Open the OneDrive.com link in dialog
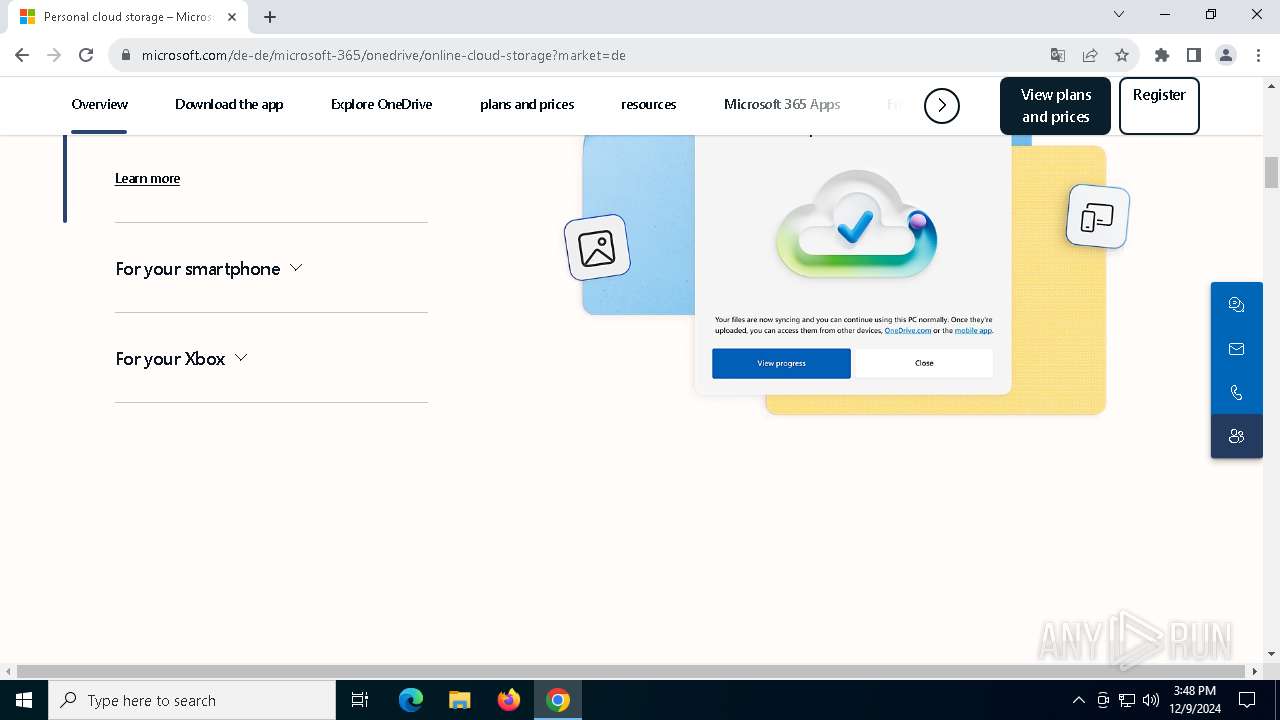 (907, 330)
